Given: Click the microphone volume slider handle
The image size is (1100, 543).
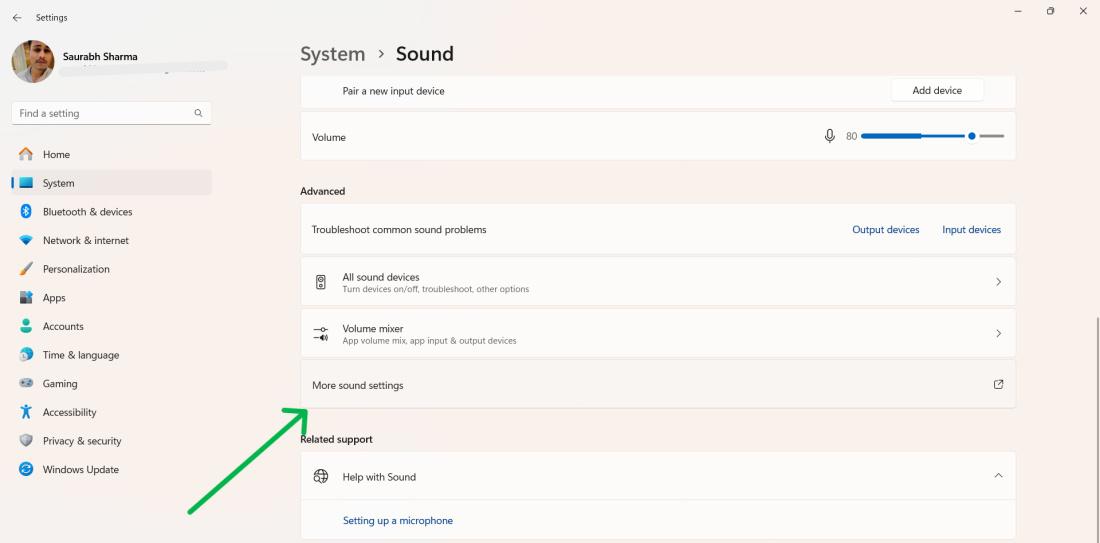Looking at the screenshot, I should 972,136.
